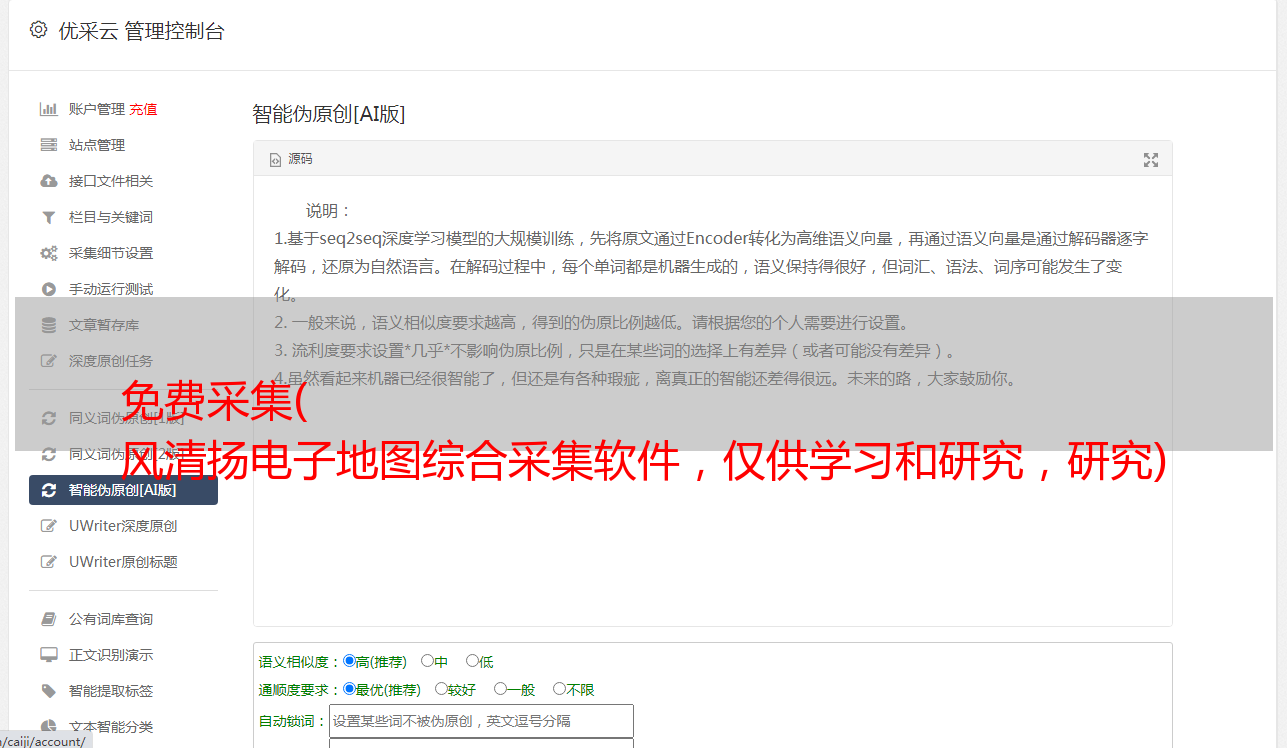Click the server icon next to 站点管理

tap(48, 145)
